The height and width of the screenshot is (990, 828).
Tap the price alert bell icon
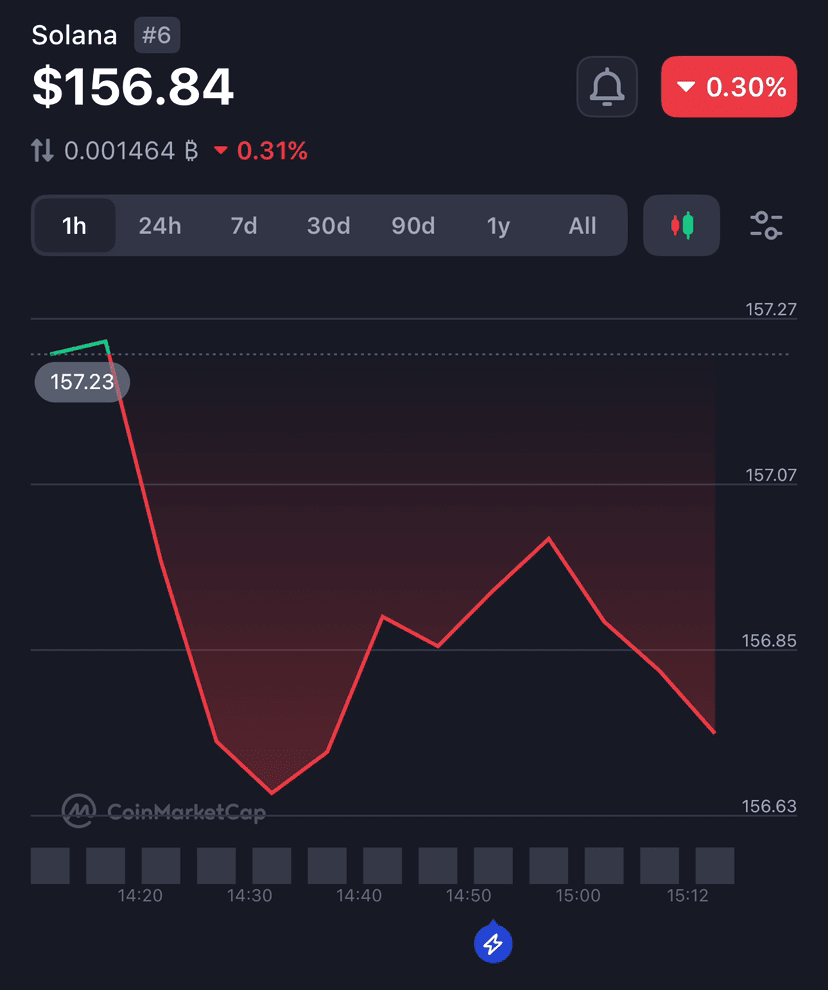[606, 86]
